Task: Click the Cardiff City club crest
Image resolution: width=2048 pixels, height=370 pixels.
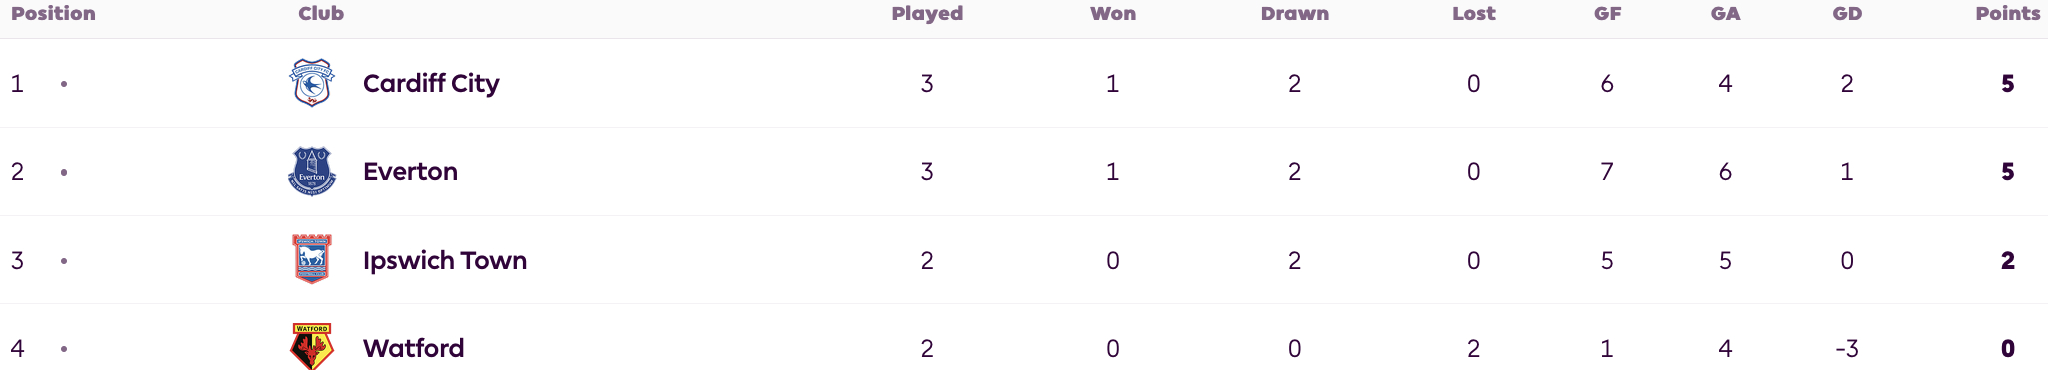Action: tap(312, 83)
